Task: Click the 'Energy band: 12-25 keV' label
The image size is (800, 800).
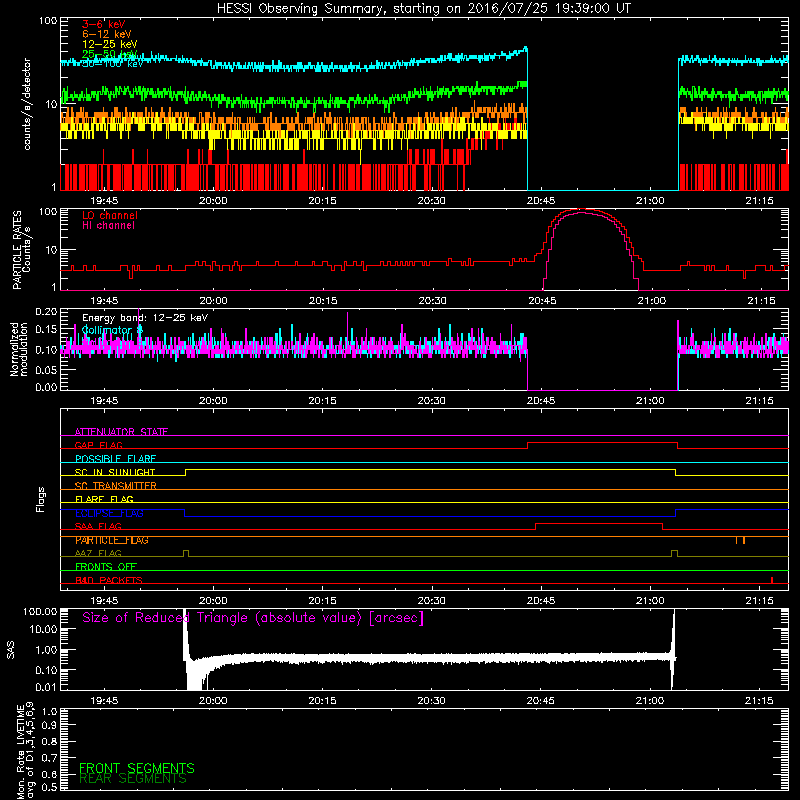Action: 145,318
